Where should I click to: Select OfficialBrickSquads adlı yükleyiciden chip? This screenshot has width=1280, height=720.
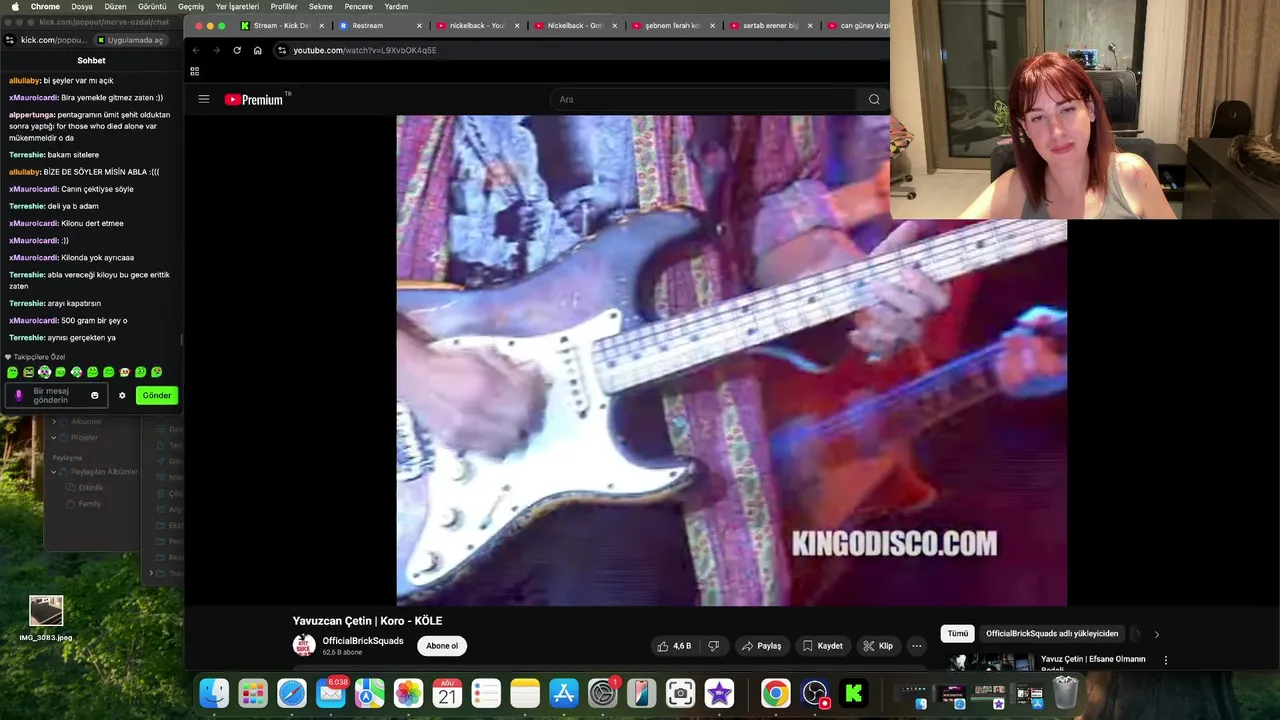[x=1052, y=634]
